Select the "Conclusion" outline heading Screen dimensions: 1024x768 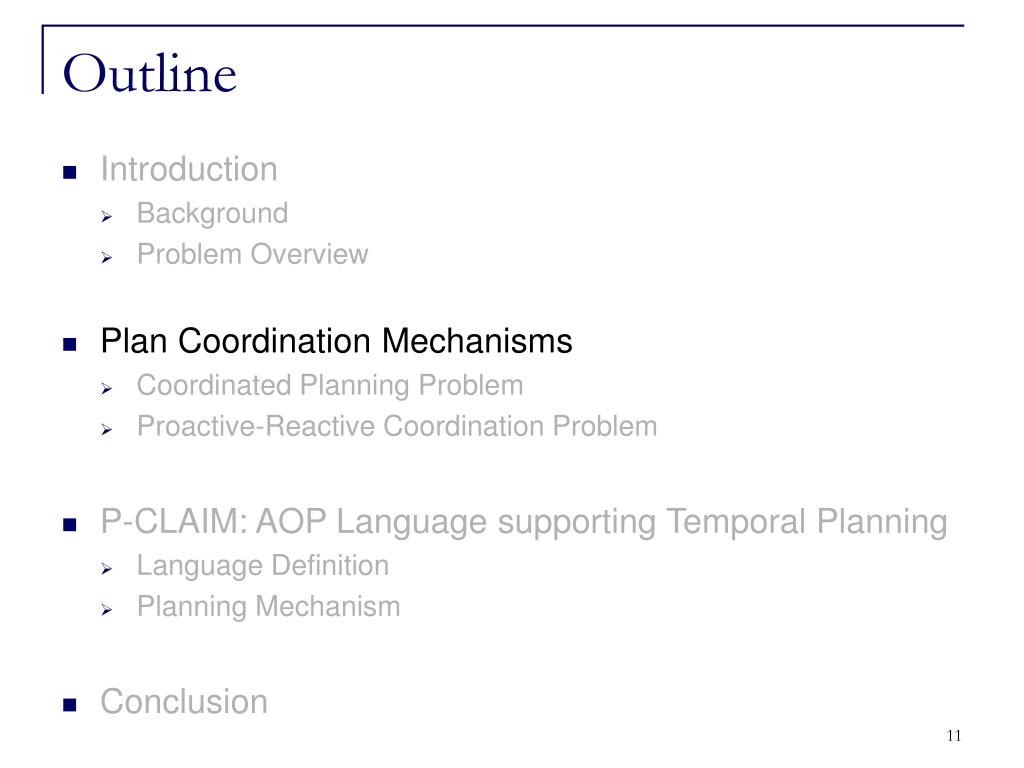click(184, 701)
